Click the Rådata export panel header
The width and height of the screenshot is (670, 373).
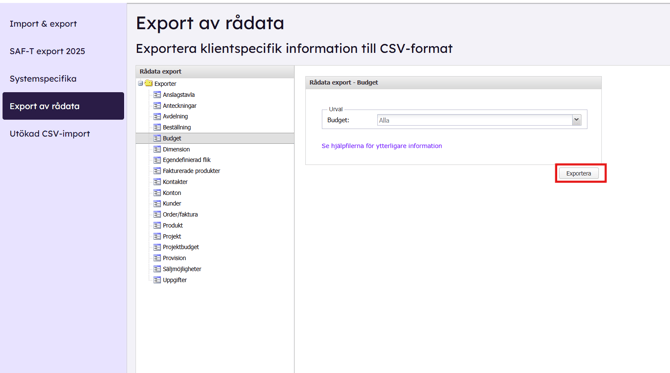pos(215,71)
